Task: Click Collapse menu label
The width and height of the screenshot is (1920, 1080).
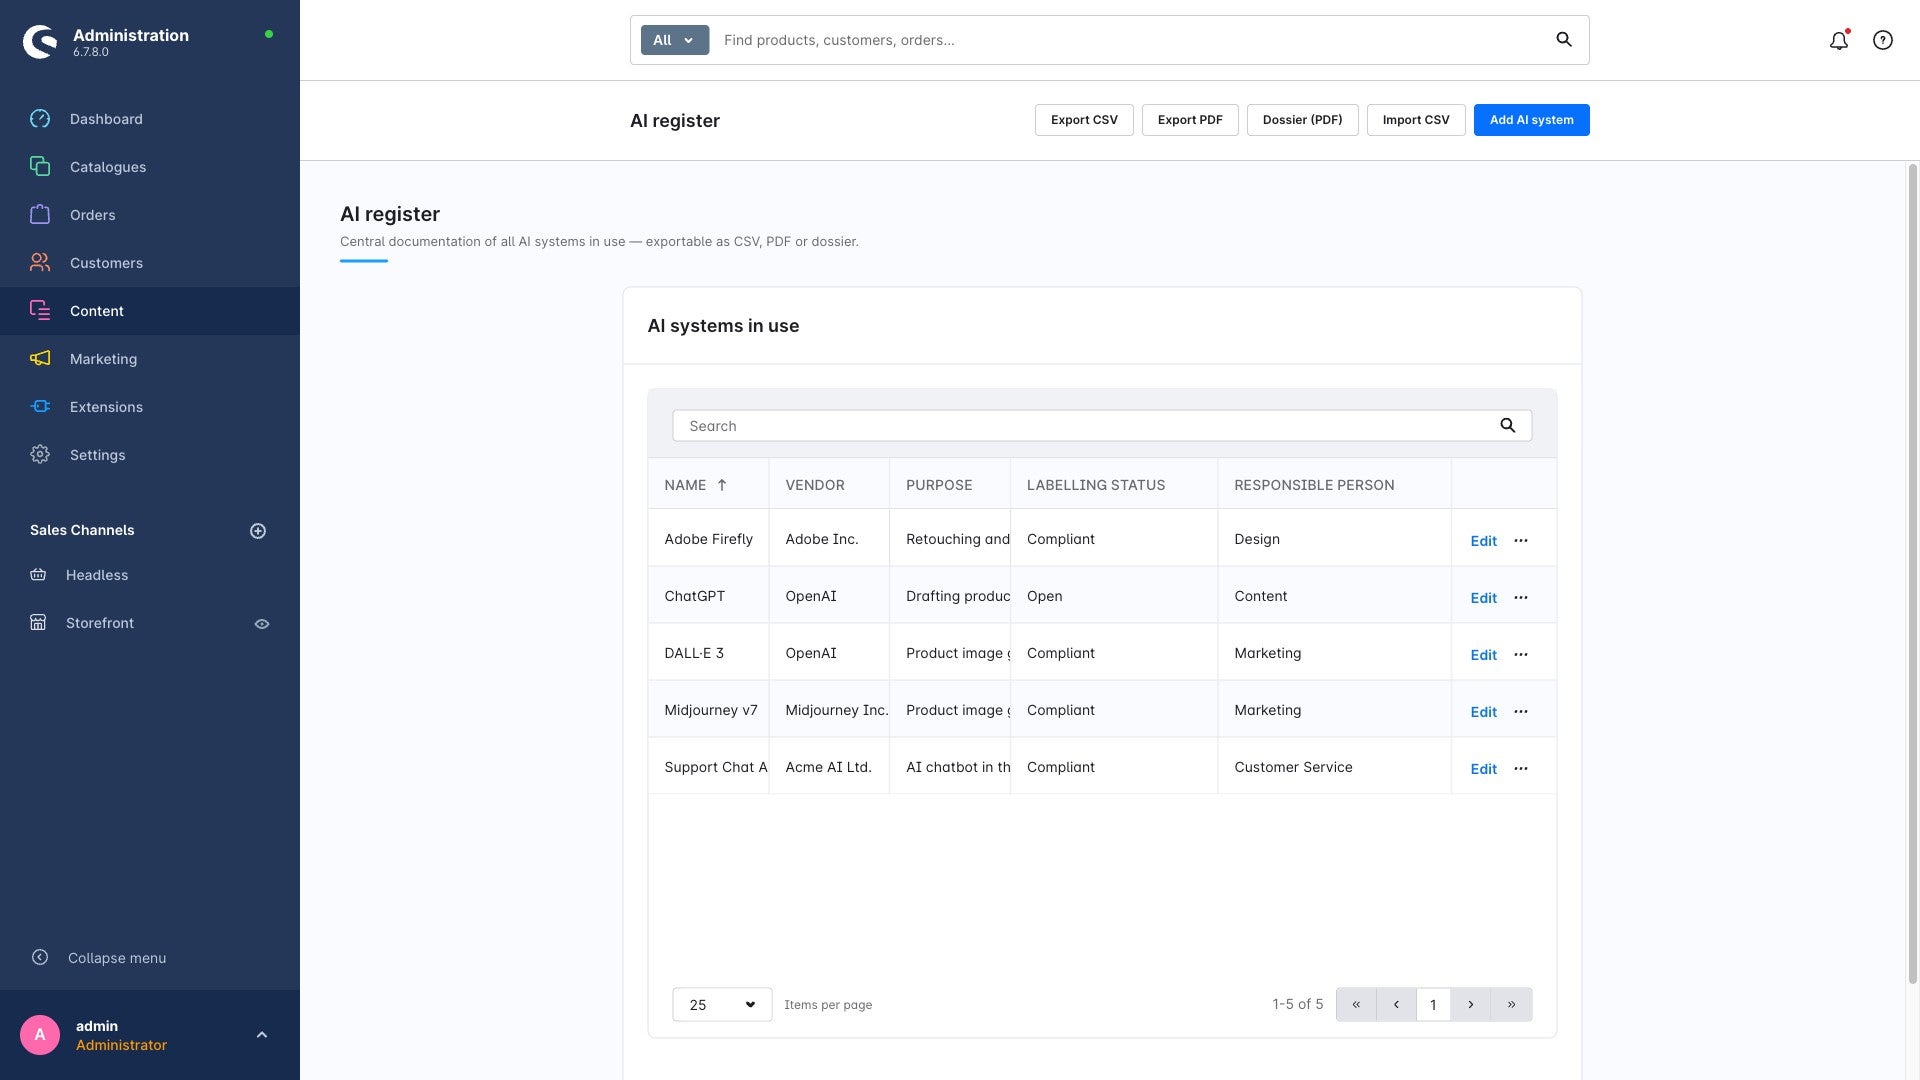Action: click(117, 958)
